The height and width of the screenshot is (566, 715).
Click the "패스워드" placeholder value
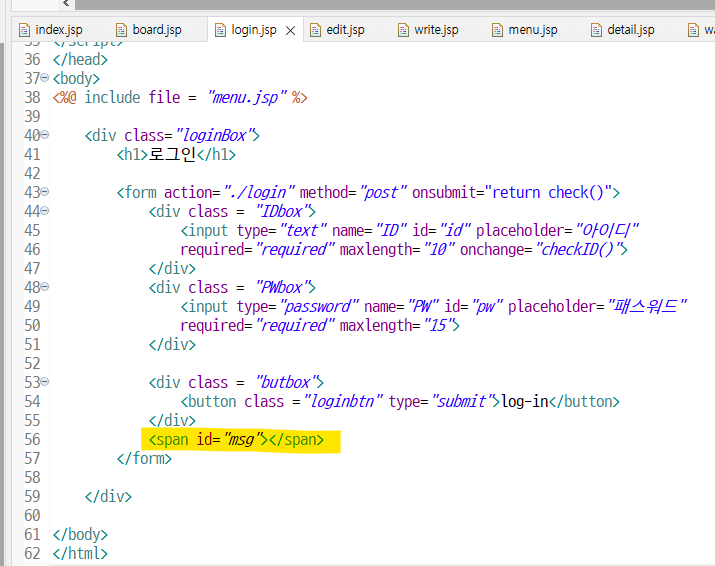coord(647,306)
